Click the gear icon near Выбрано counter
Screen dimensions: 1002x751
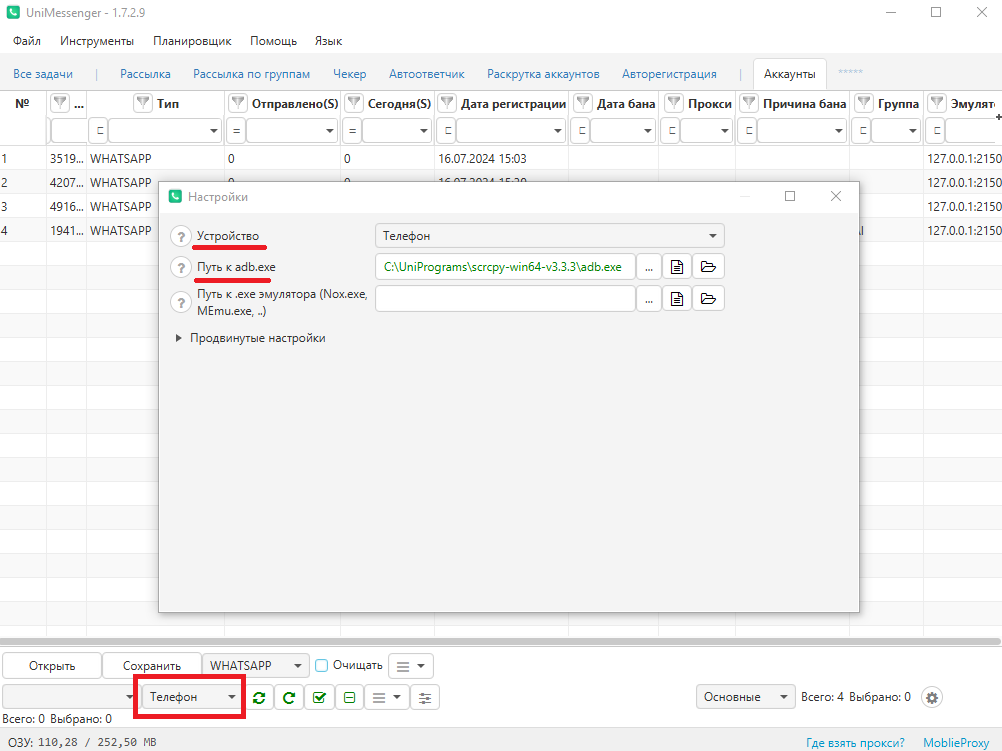tap(931, 697)
